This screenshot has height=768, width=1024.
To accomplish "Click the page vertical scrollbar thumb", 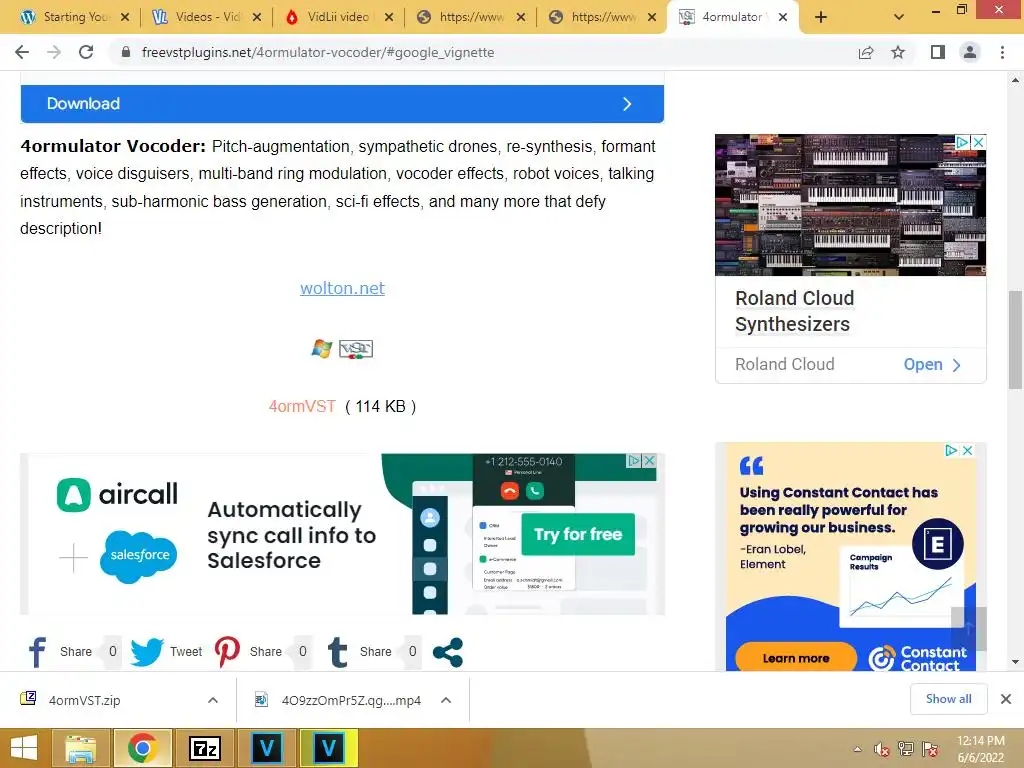I will (1016, 340).
